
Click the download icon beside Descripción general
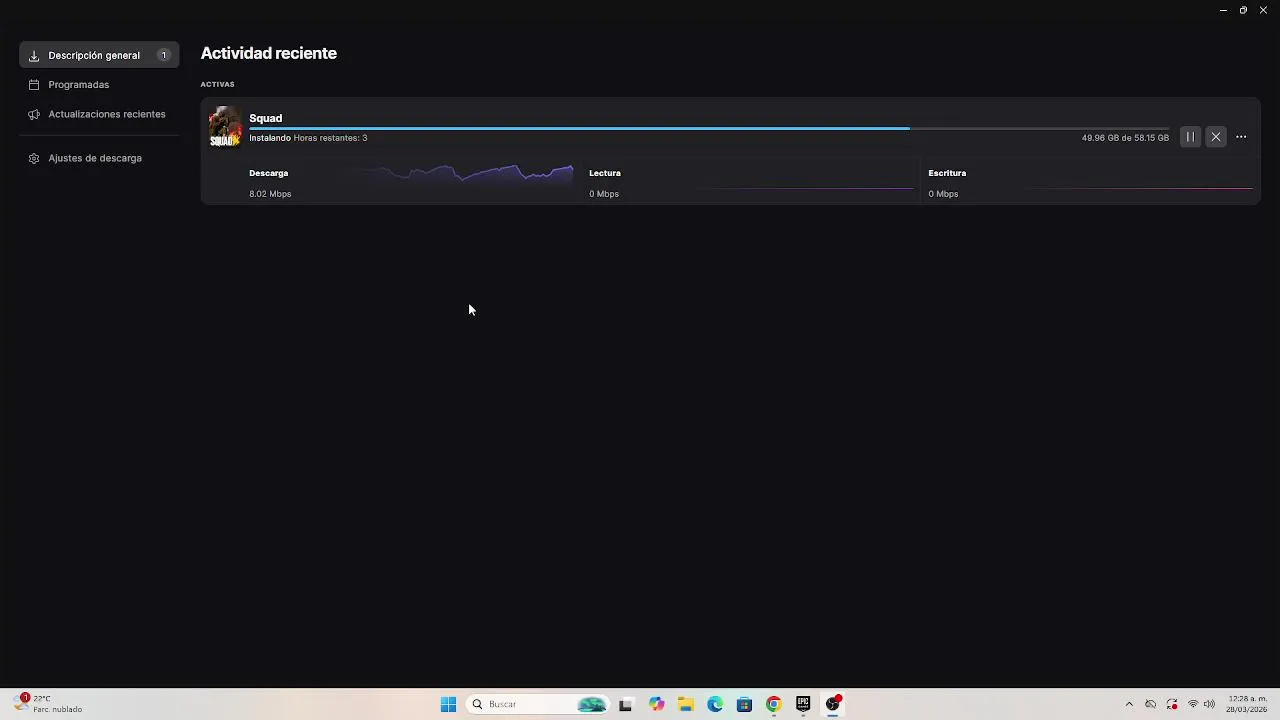[x=34, y=56]
